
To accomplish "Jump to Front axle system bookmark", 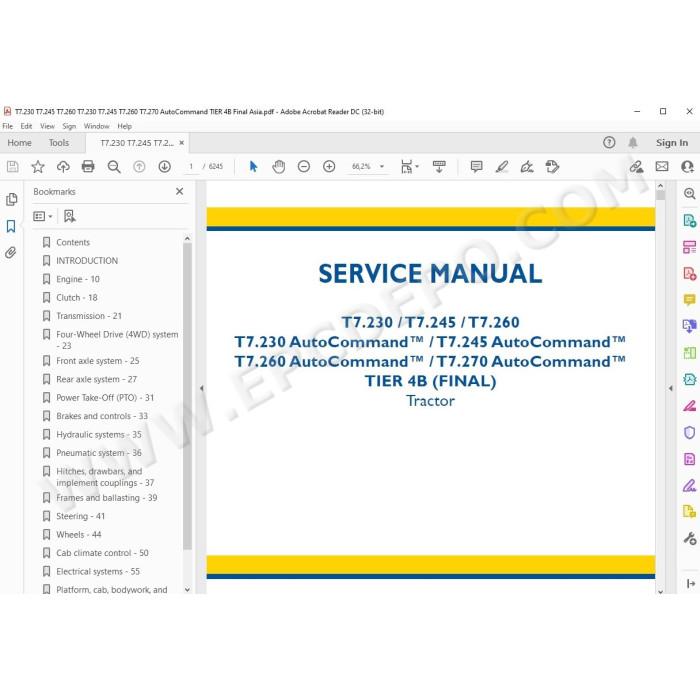I will point(98,361).
